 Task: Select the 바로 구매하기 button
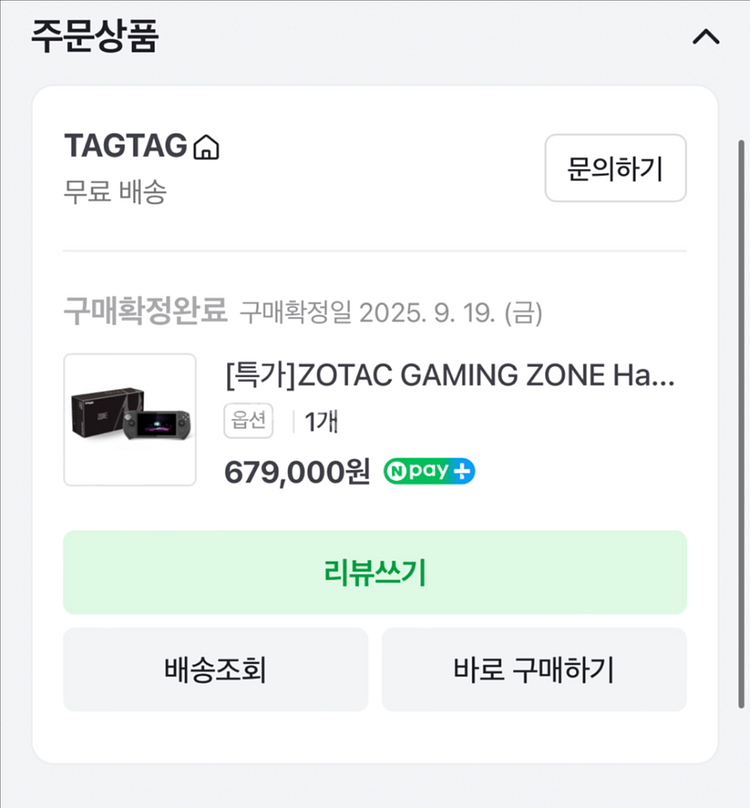click(534, 669)
